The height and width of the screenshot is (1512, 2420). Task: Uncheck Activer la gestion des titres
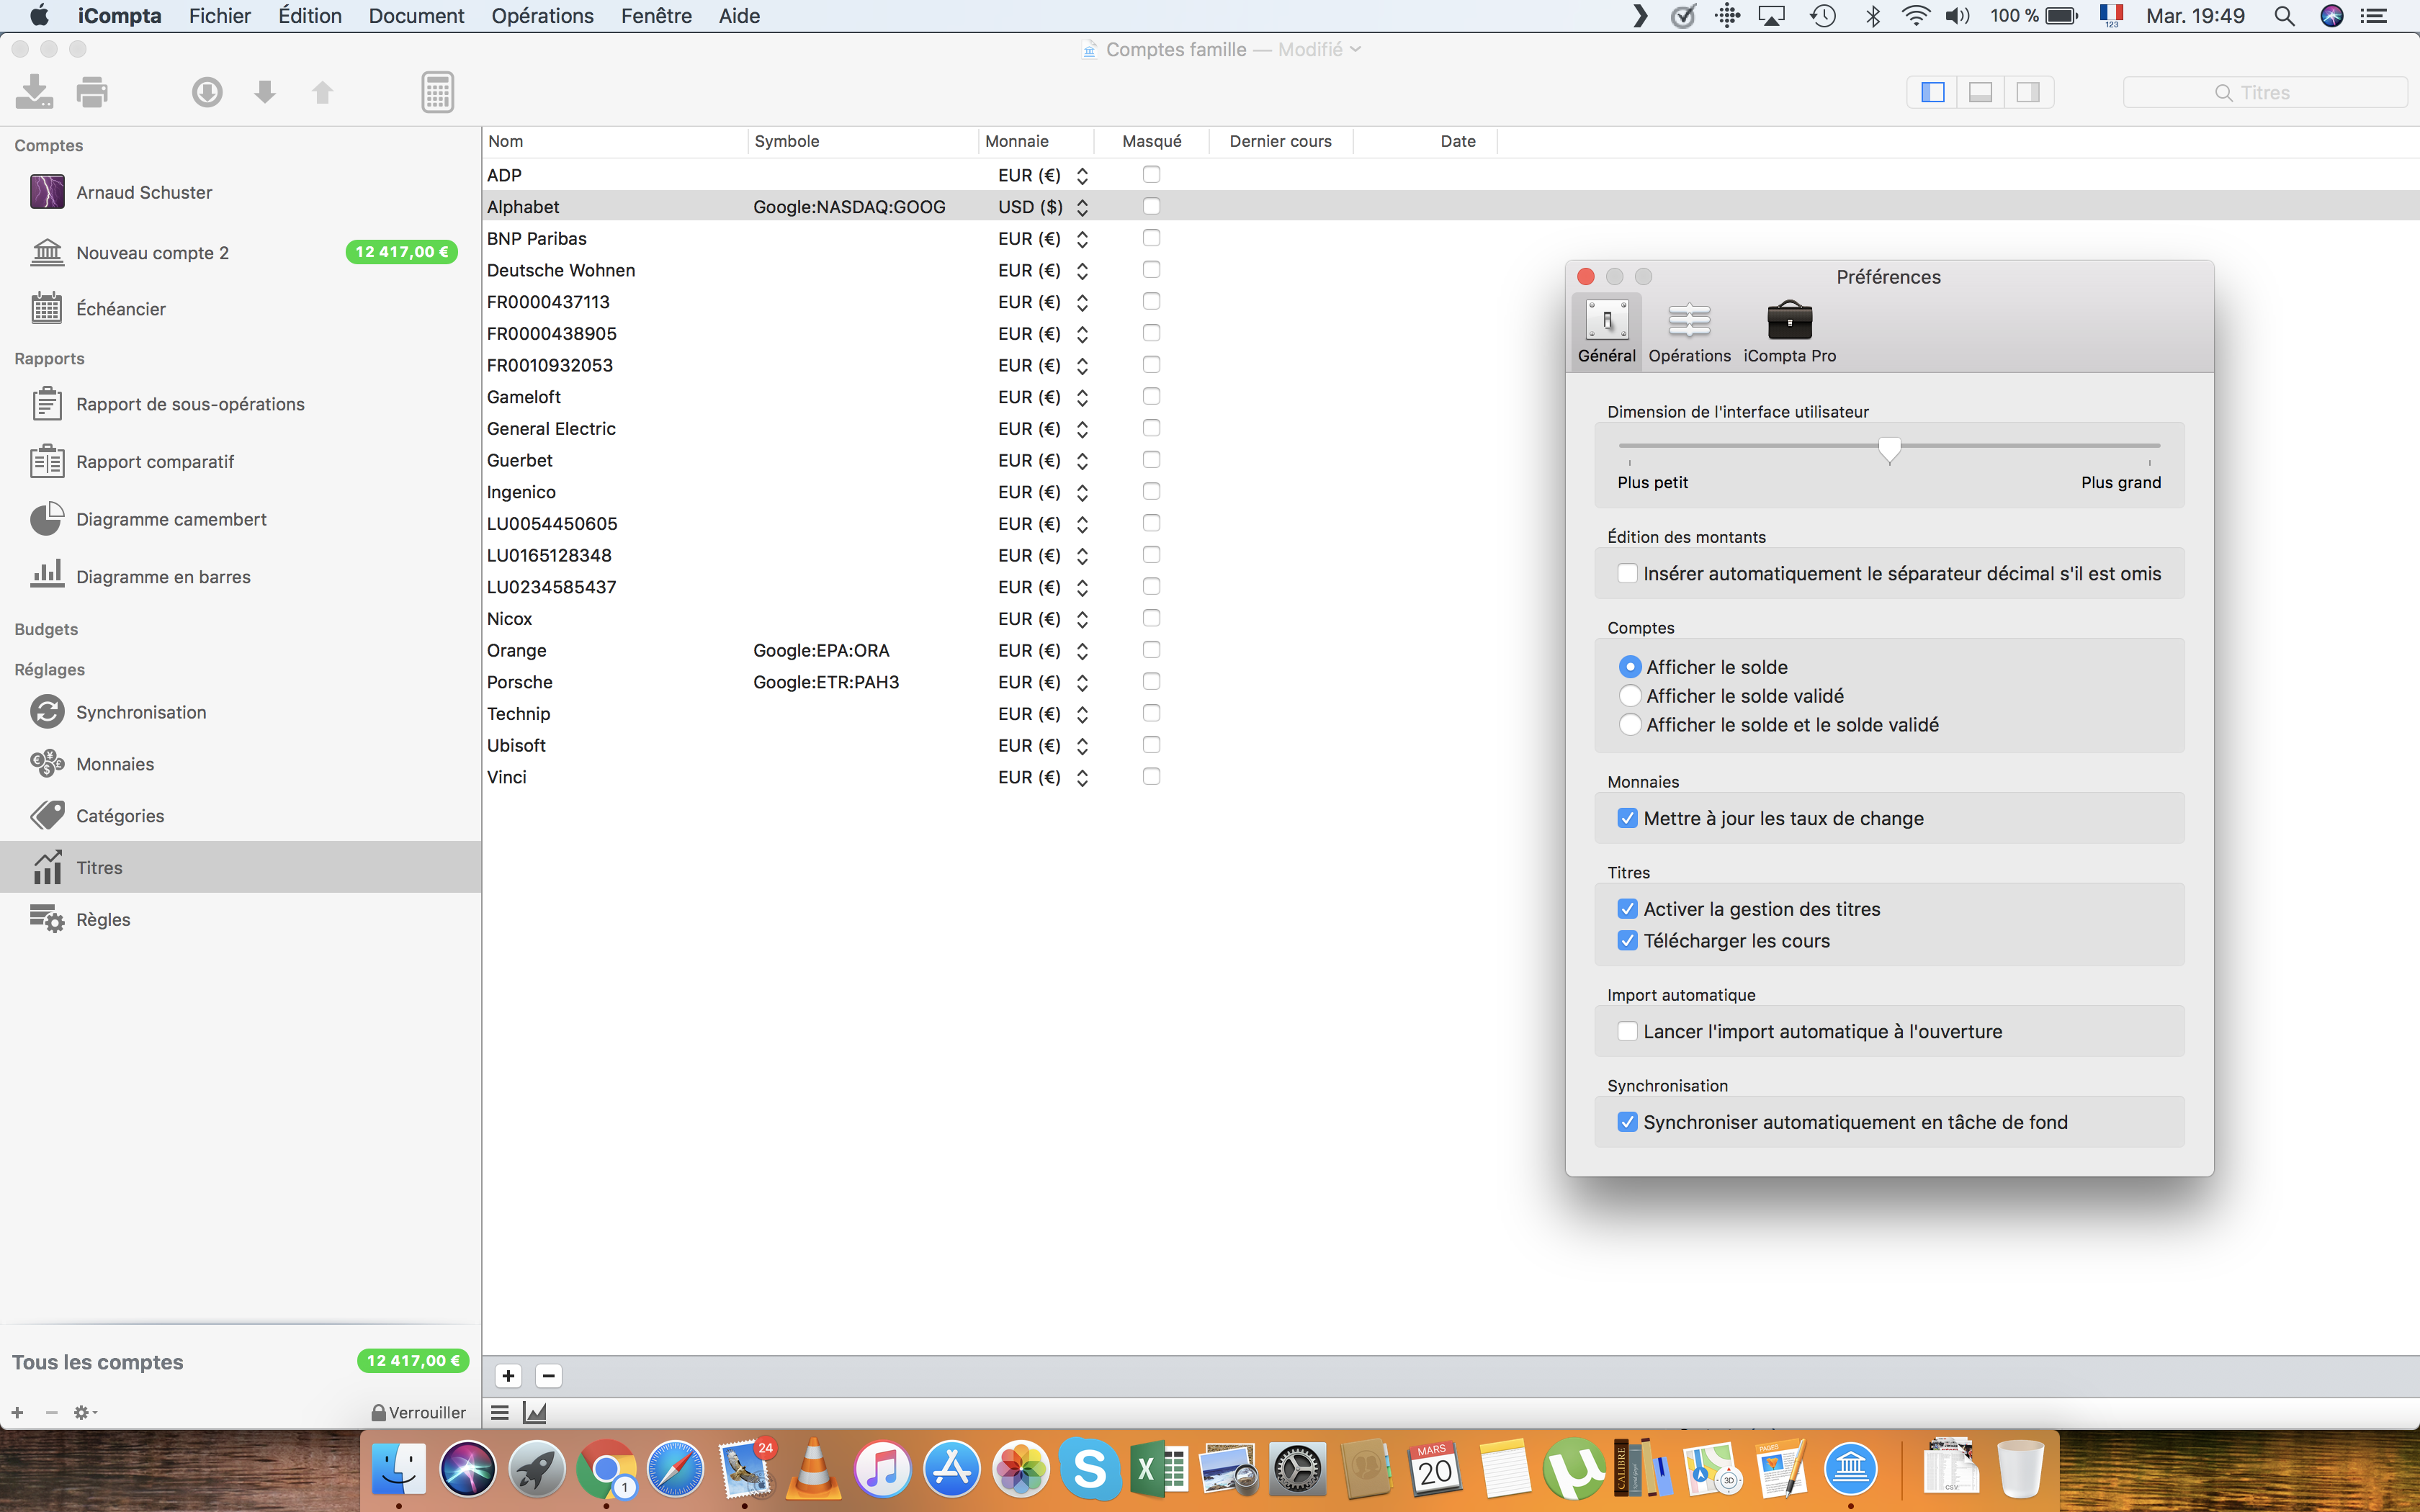click(1627, 909)
